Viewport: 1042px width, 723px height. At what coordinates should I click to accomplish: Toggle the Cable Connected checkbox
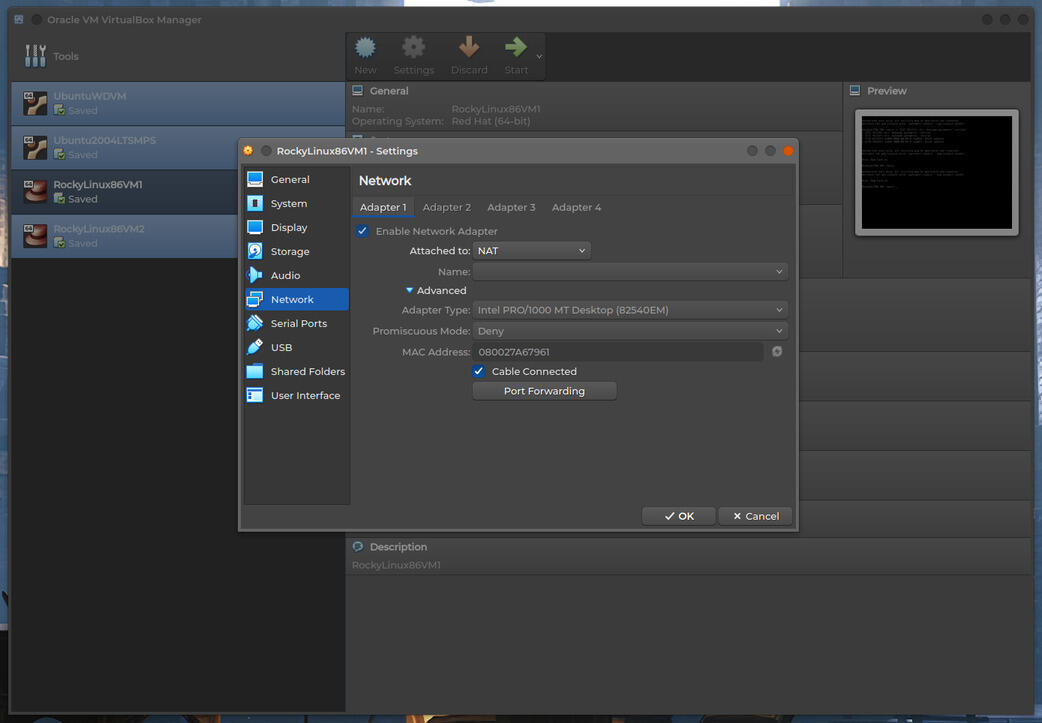point(478,371)
